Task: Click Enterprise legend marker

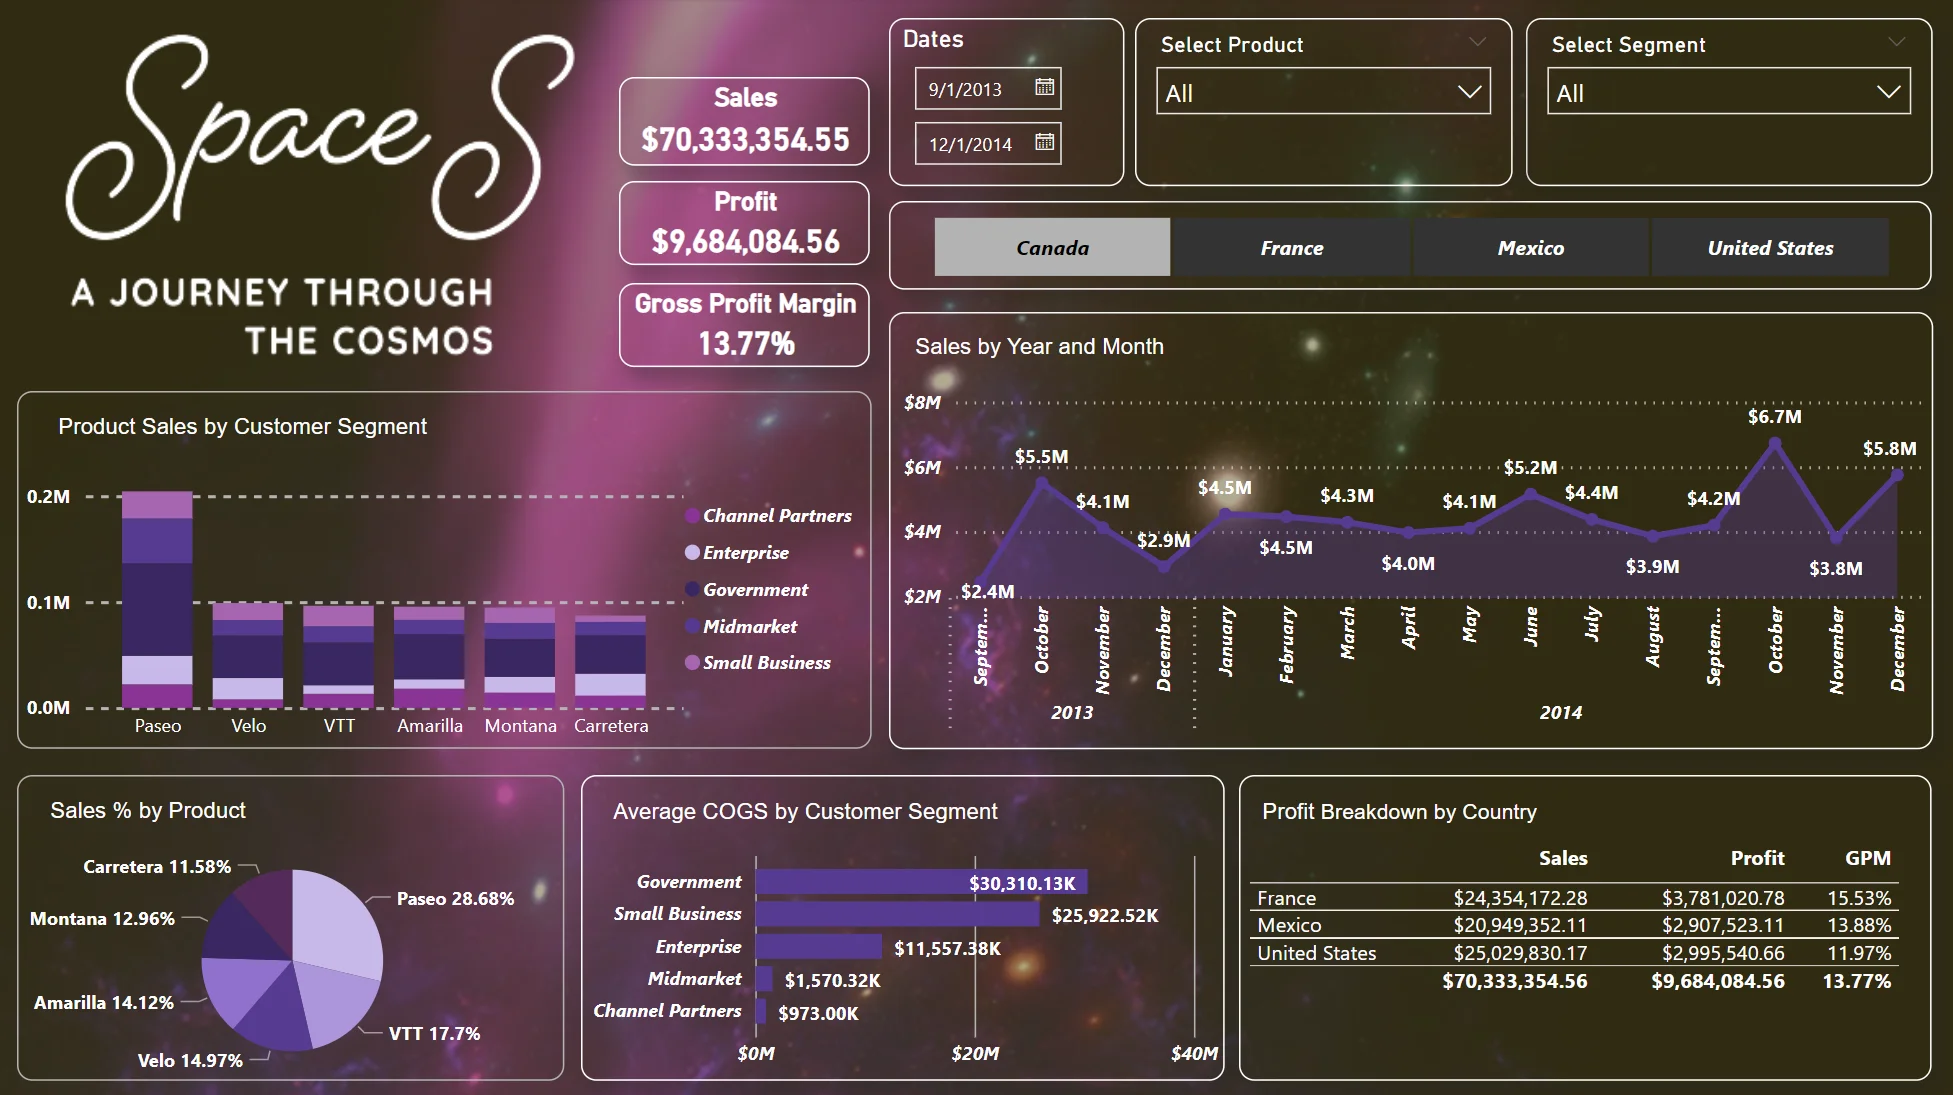Action: pyautogui.click(x=692, y=553)
